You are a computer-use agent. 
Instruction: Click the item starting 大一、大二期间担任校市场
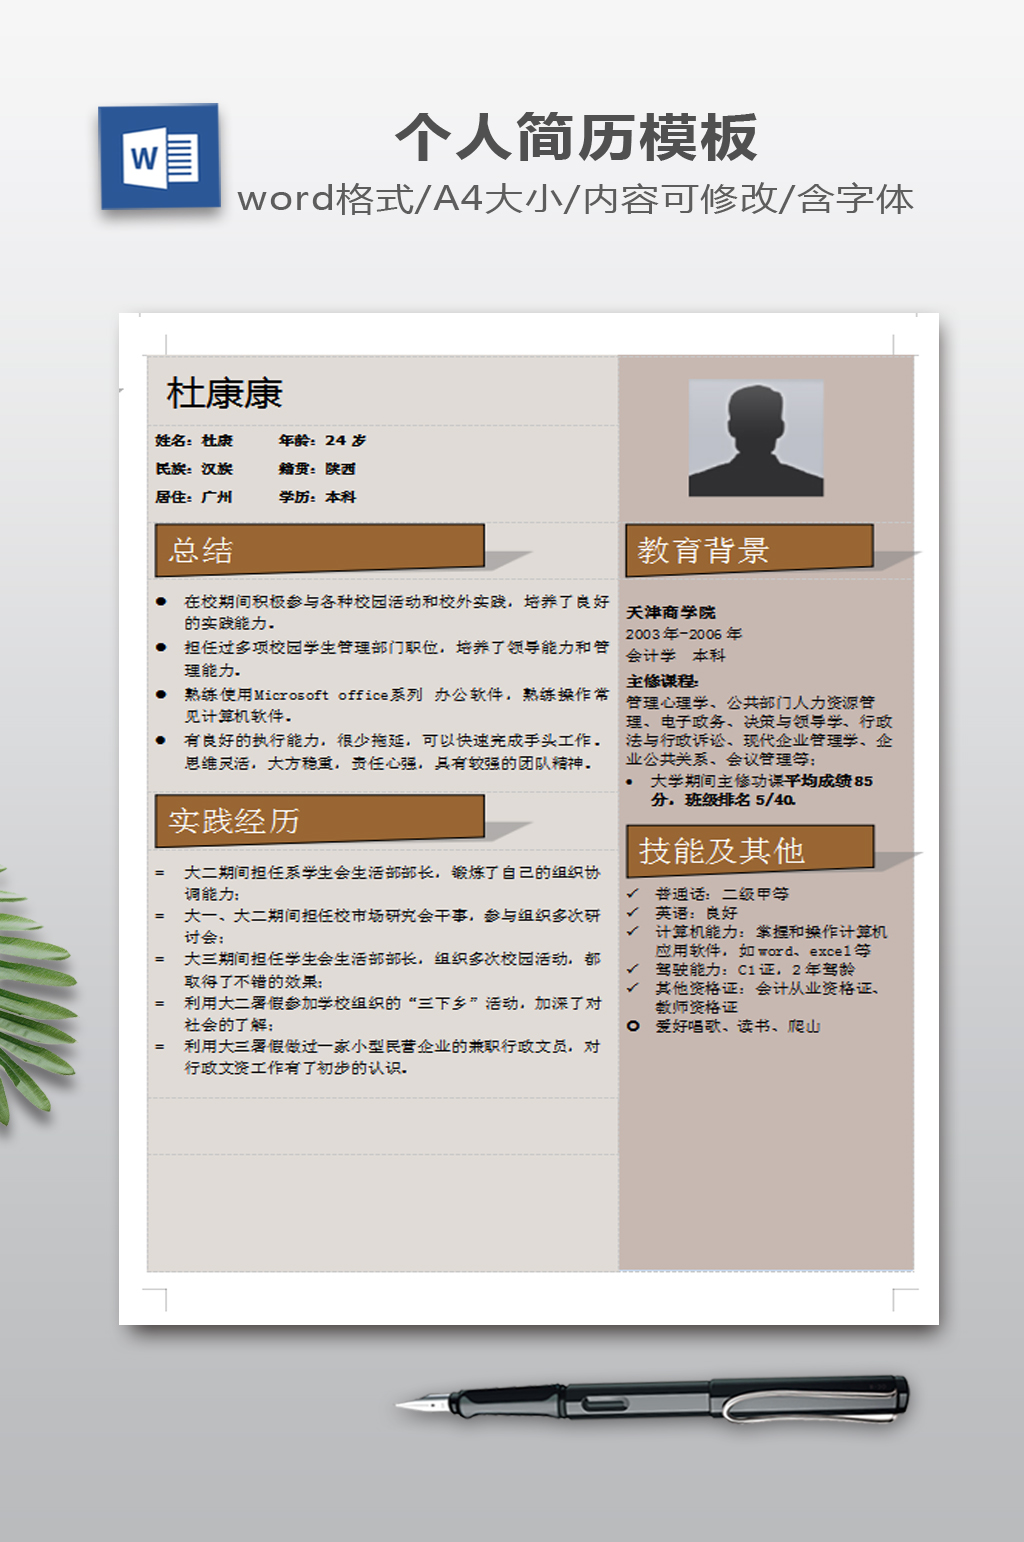coord(392,926)
